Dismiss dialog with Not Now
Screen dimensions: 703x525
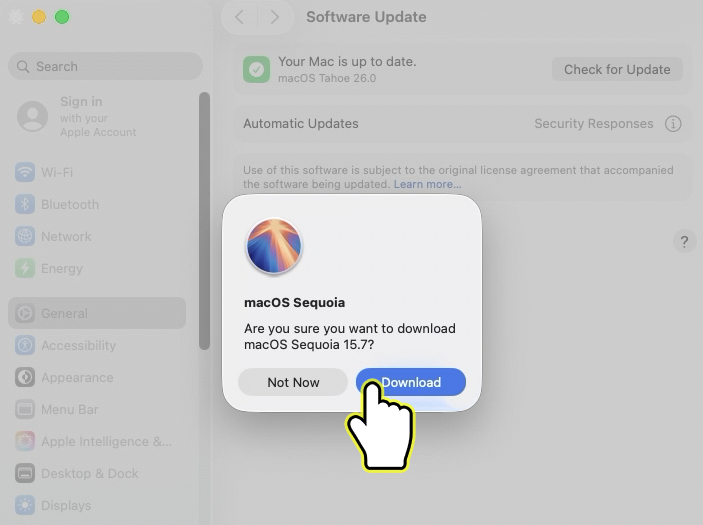click(x=293, y=382)
